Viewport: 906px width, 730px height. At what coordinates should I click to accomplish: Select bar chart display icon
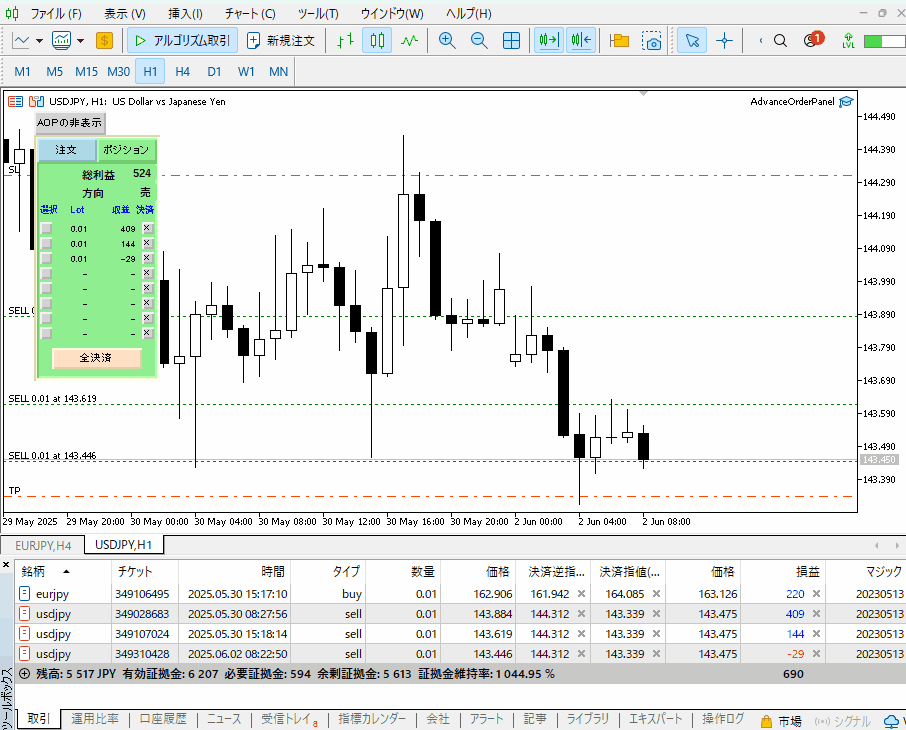click(346, 40)
